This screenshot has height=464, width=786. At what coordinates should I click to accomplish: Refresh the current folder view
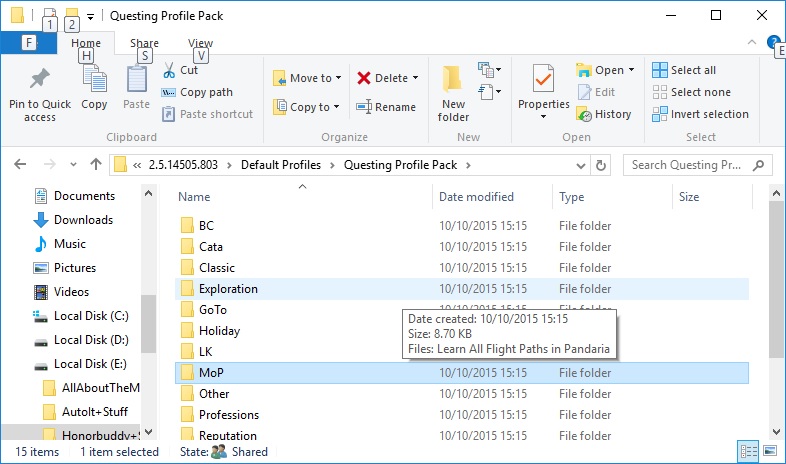tap(601, 165)
